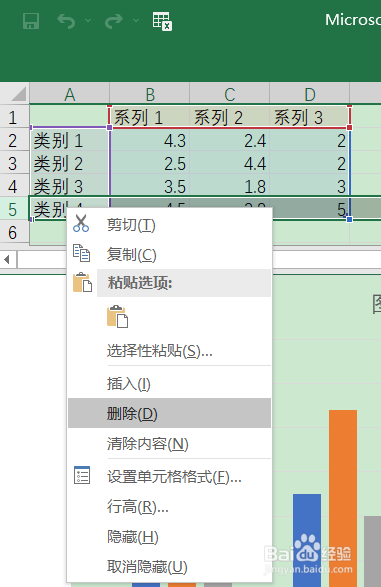381x587 pixels.
Task: Click the Redo arrow icon
Action: (x=114, y=21)
